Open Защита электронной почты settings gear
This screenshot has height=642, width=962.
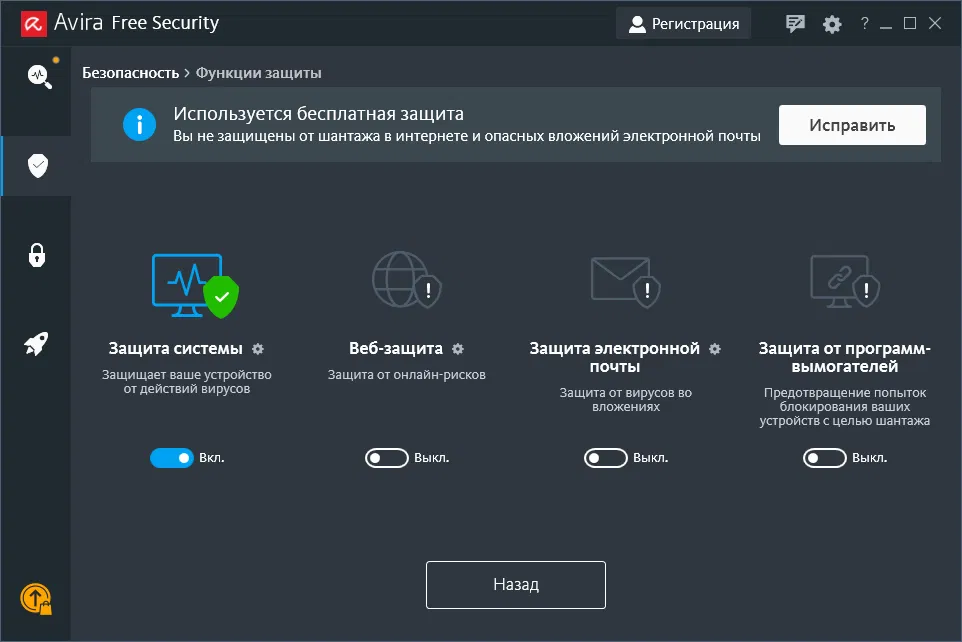tap(715, 349)
